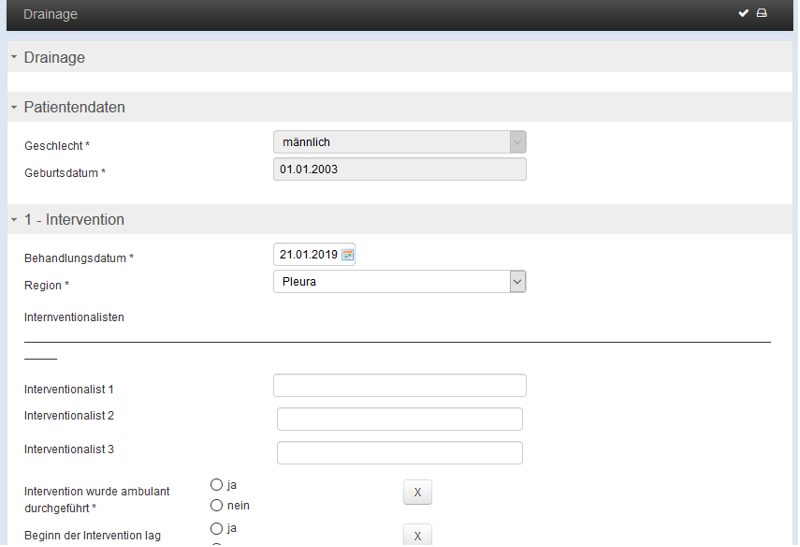Open the Geschlecht dropdown showing männlich
The height and width of the screenshot is (547, 800).
tap(399, 142)
